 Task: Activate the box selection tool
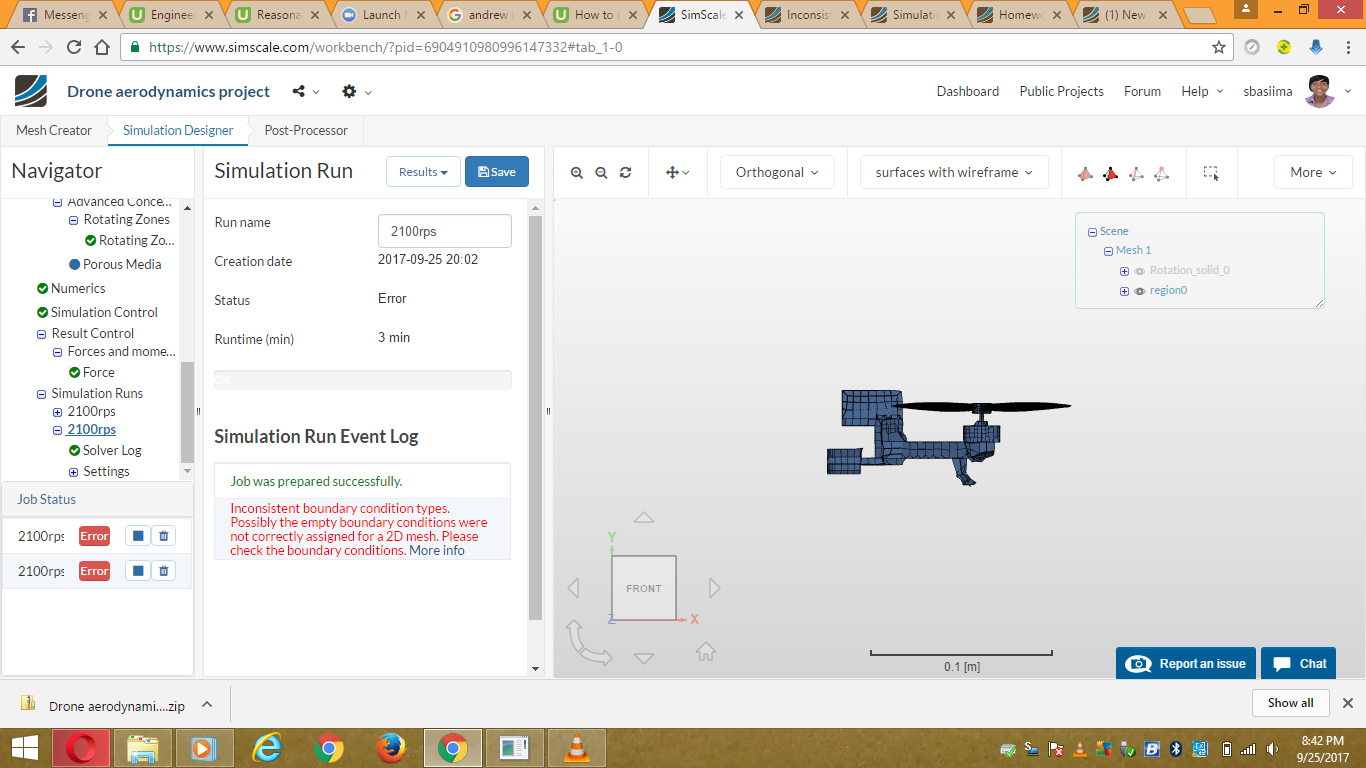(x=1211, y=173)
